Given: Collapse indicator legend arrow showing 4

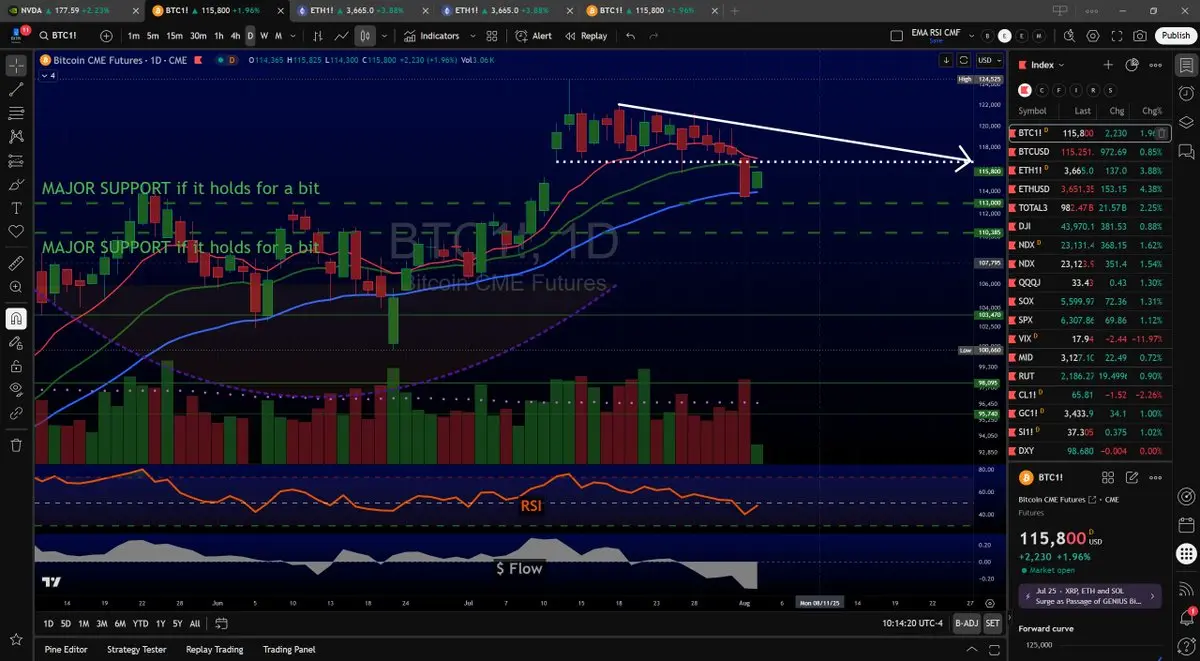Looking at the screenshot, I should pos(46,75).
